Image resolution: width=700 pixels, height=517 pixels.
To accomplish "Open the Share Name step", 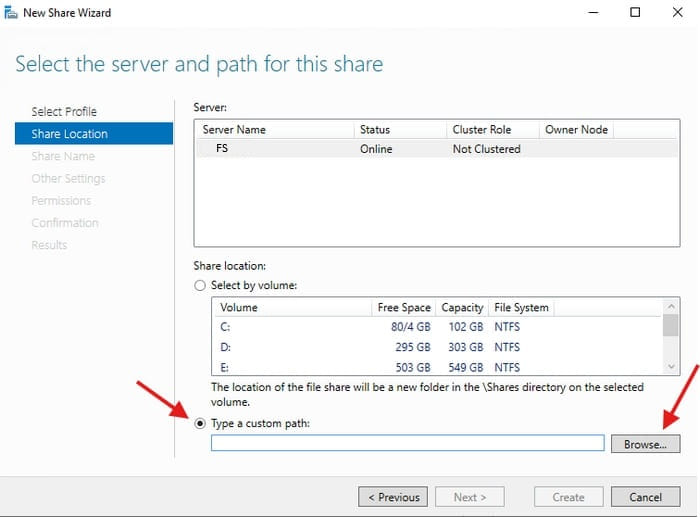I will pyautogui.click(x=63, y=156).
